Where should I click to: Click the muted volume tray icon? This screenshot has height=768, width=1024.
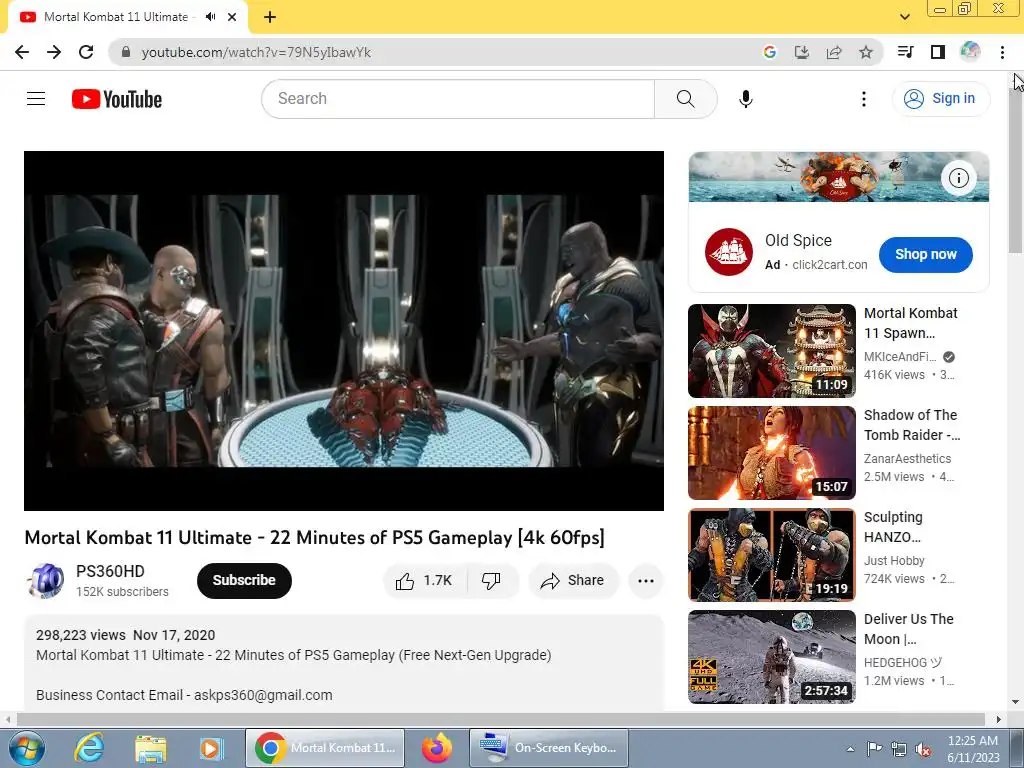(x=923, y=749)
